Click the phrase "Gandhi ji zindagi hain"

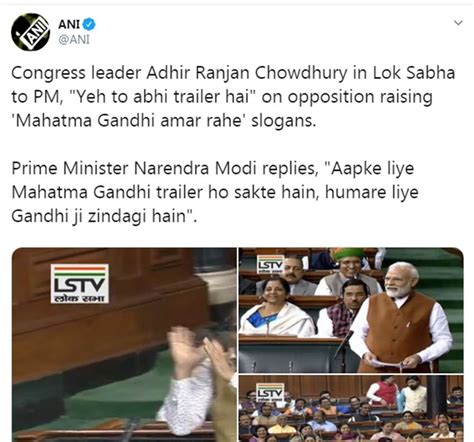(104, 216)
